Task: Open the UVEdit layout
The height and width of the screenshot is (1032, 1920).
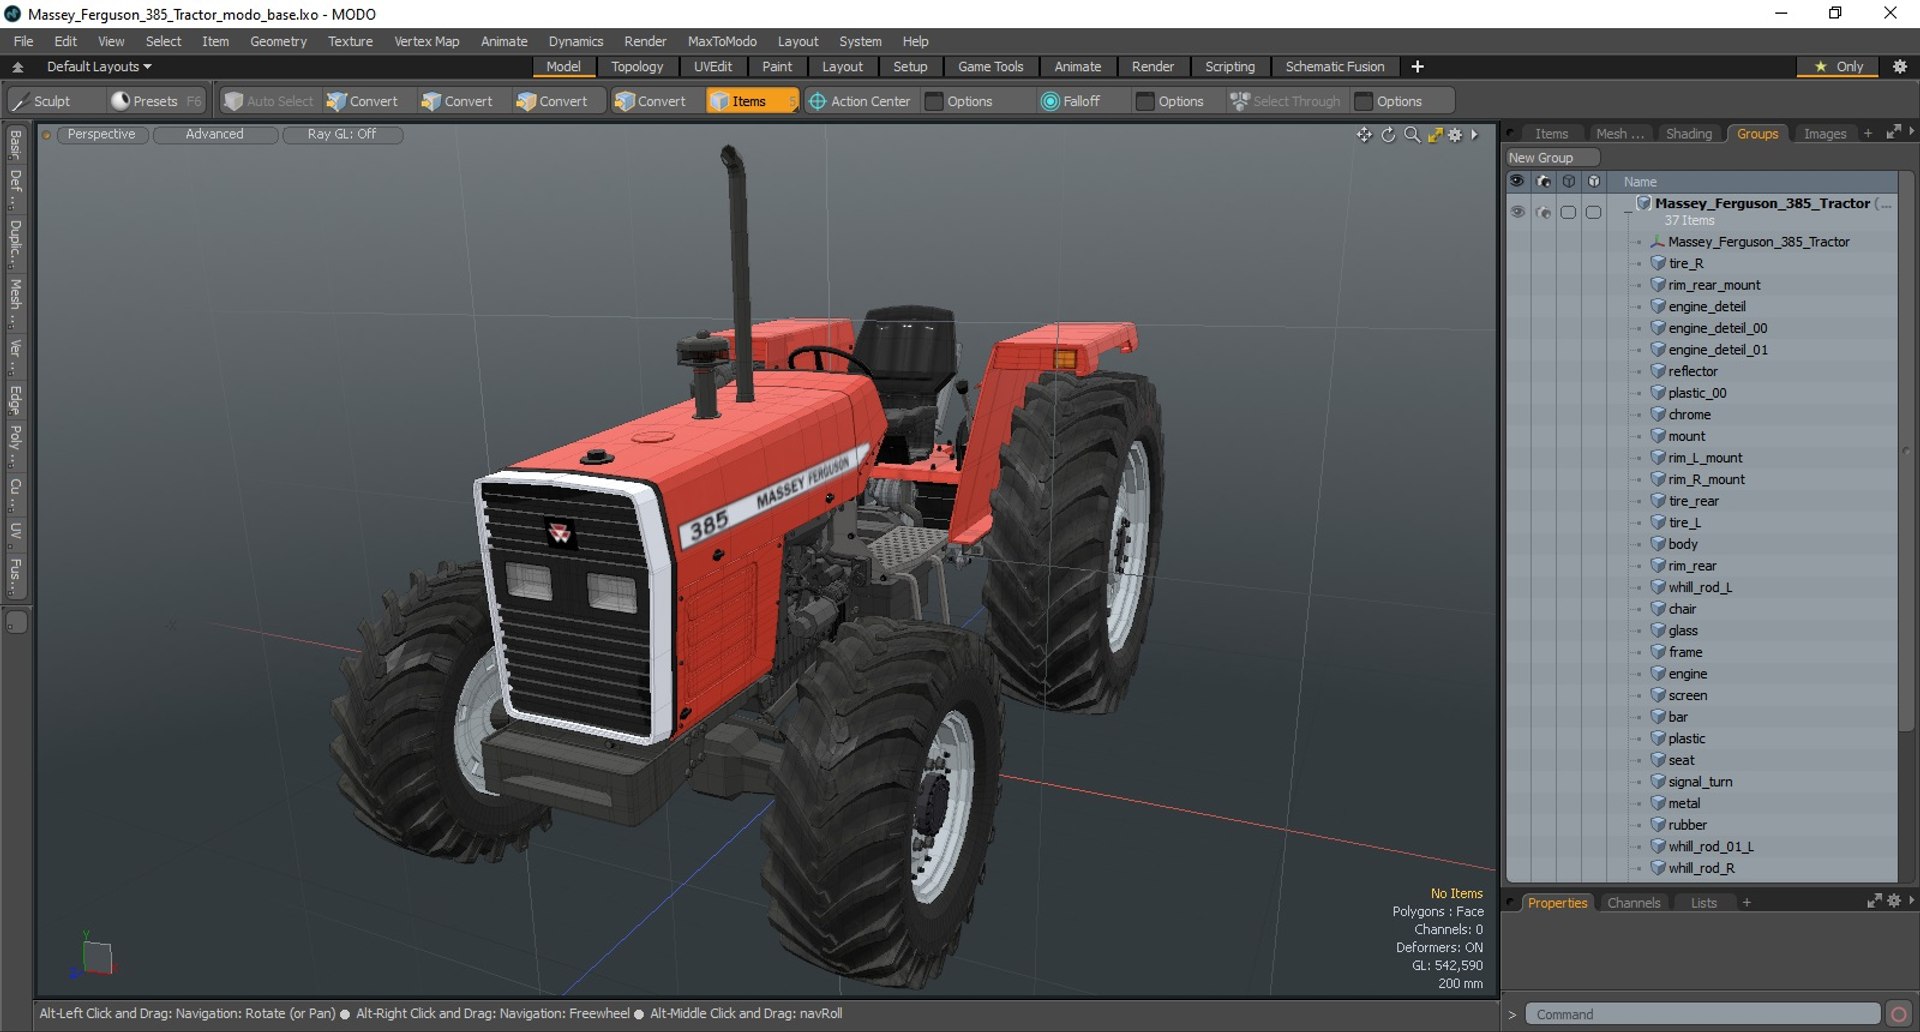Action: (x=713, y=67)
